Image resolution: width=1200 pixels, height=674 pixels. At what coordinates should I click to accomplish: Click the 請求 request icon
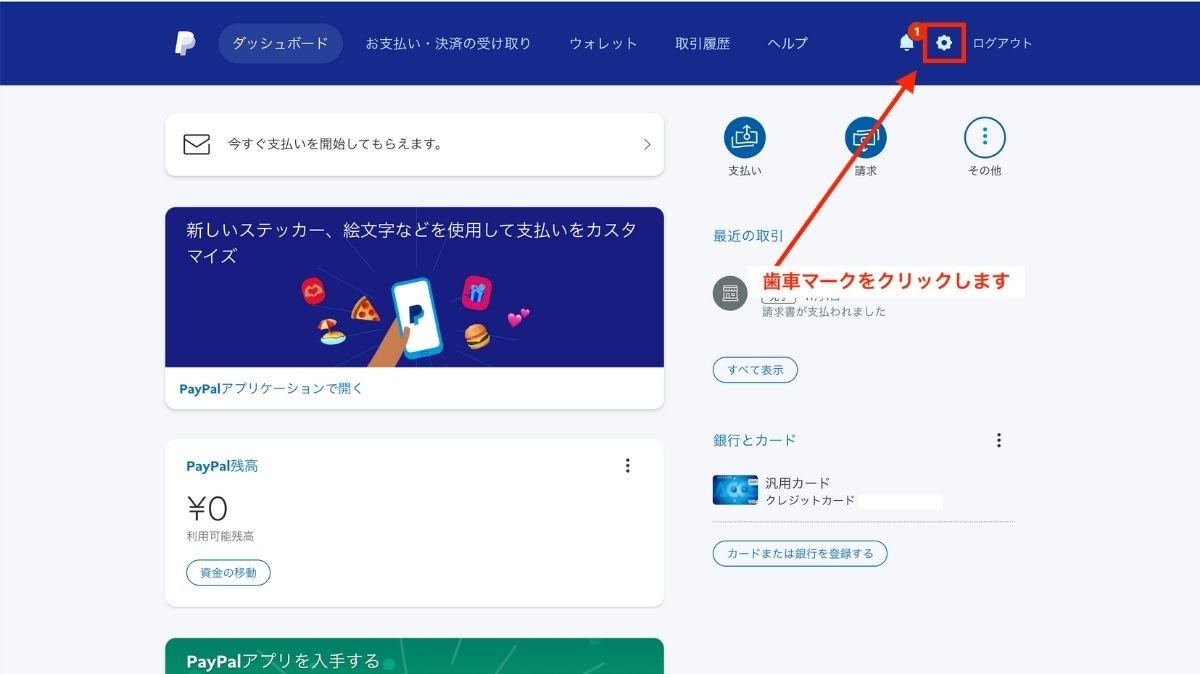(x=866, y=137)
